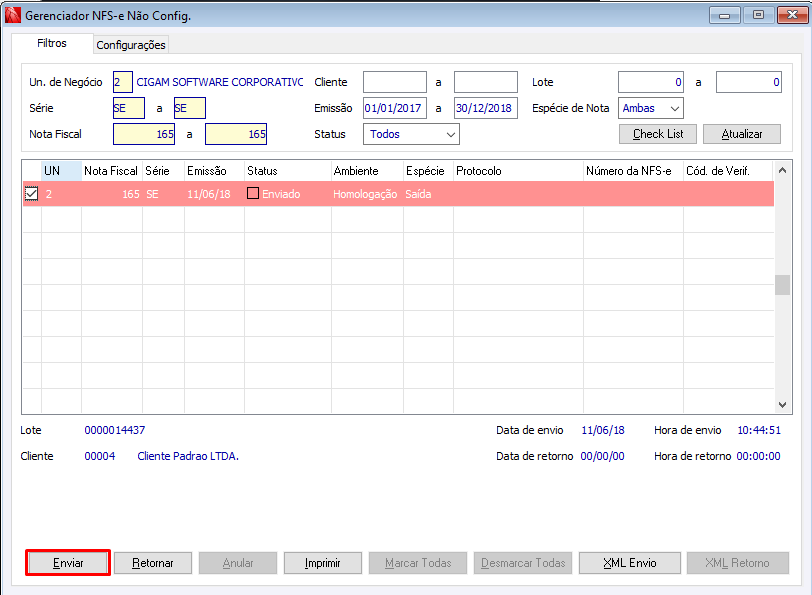Toggle the Enviado status checkbox
Viewport: 812px width, 595px height.
tap(253, 193)
